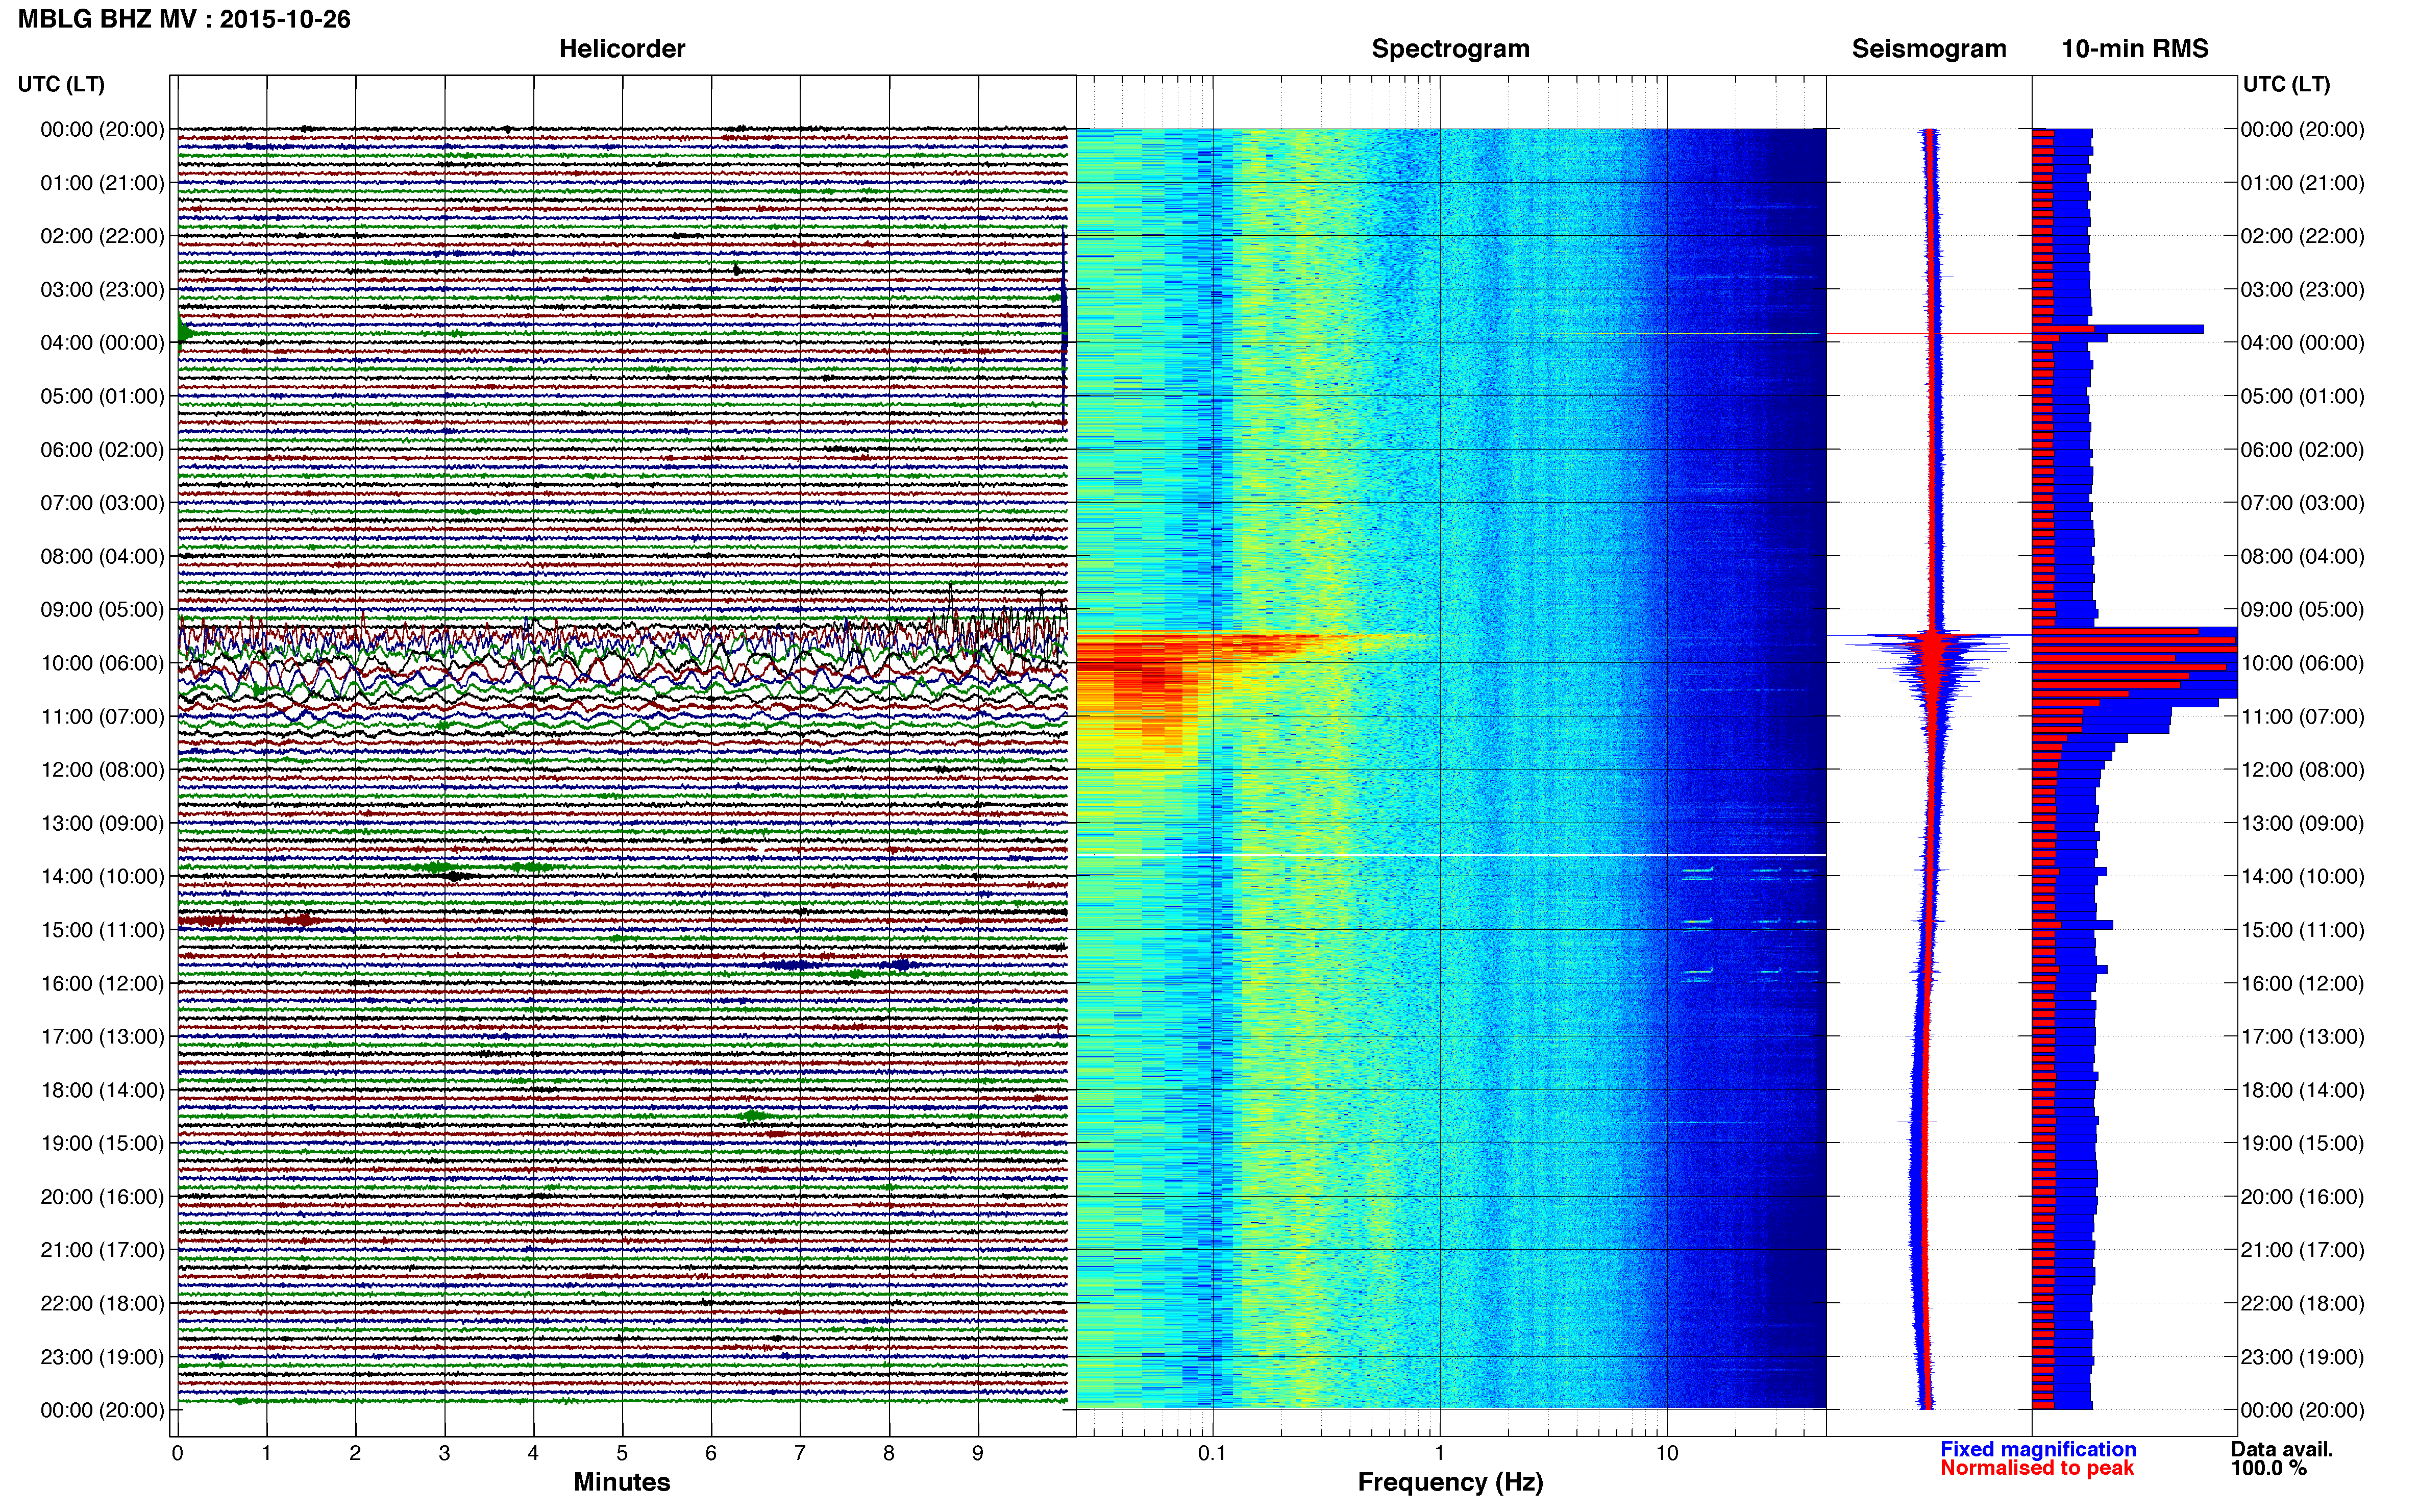2419x1512 pixels.
Task: Click the 'Fixed magnification' legend text
Action: coord(2038,1449)
